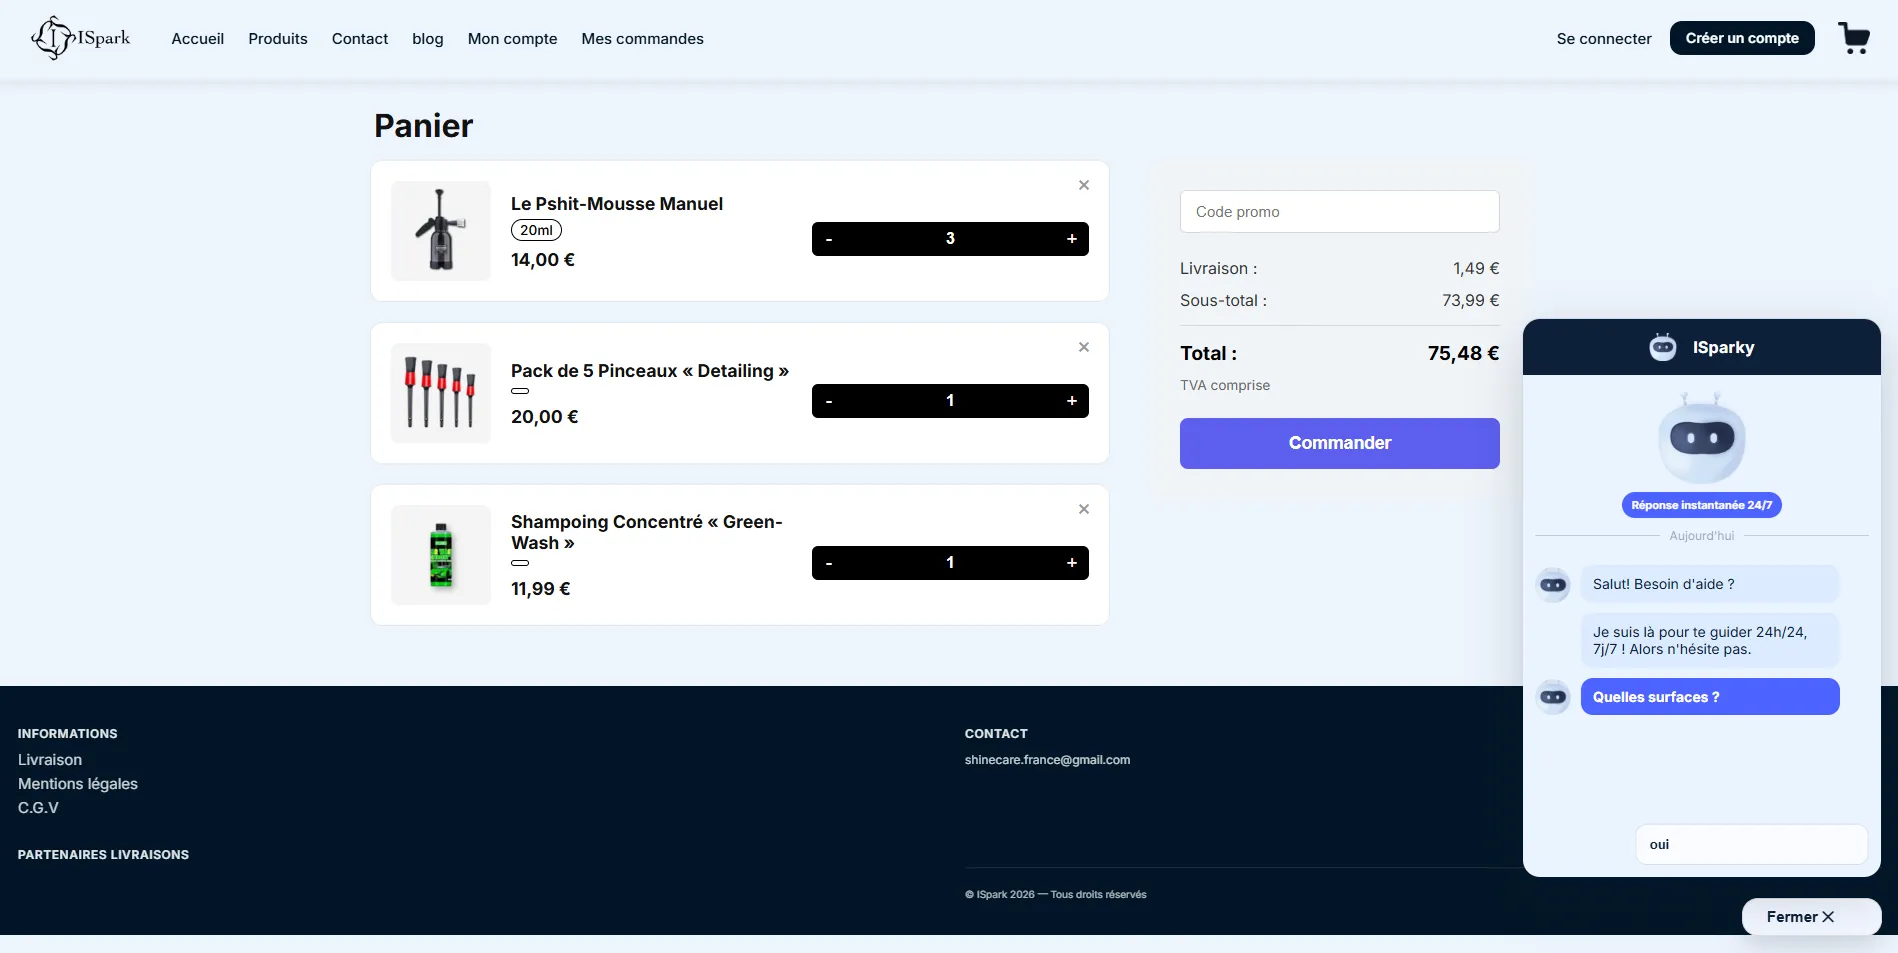Viewport: 1898px width, 953px height.
Task: Click the Se connecter link
Action: tap(1603, 38)
